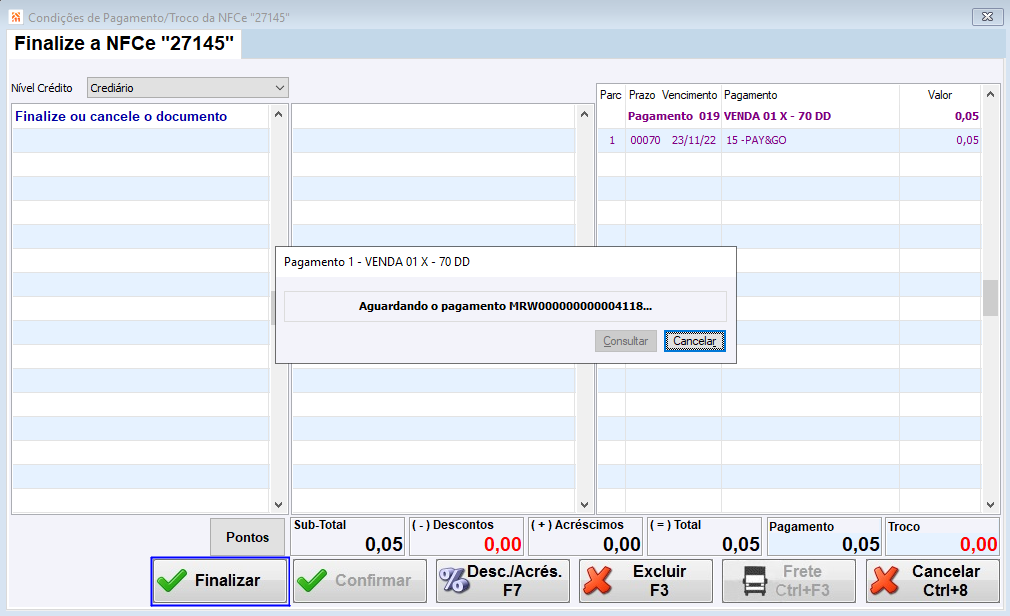Screen dimensions: 1010x616
Task: Click the Total value field
Action: point(704,537)
